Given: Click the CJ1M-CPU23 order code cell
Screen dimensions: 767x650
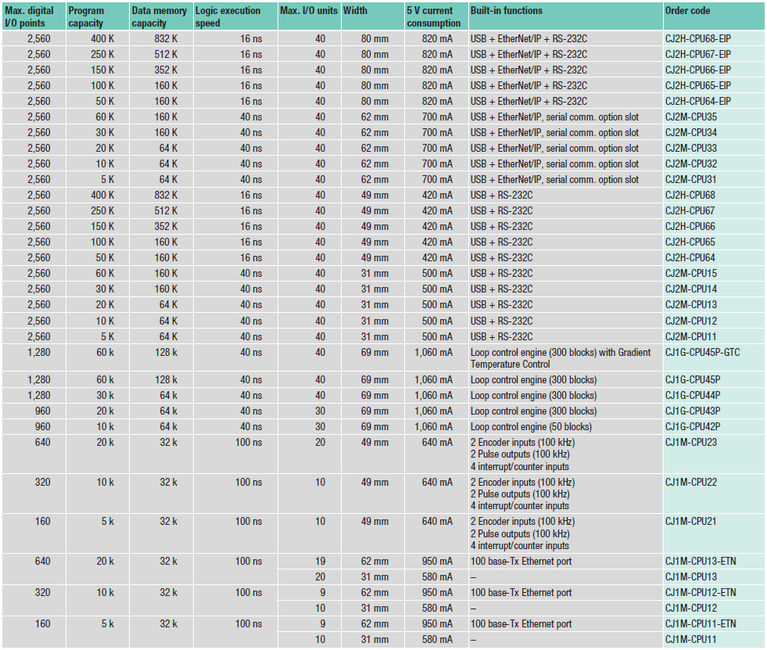Looking at the screenshot, I should 690,441.
